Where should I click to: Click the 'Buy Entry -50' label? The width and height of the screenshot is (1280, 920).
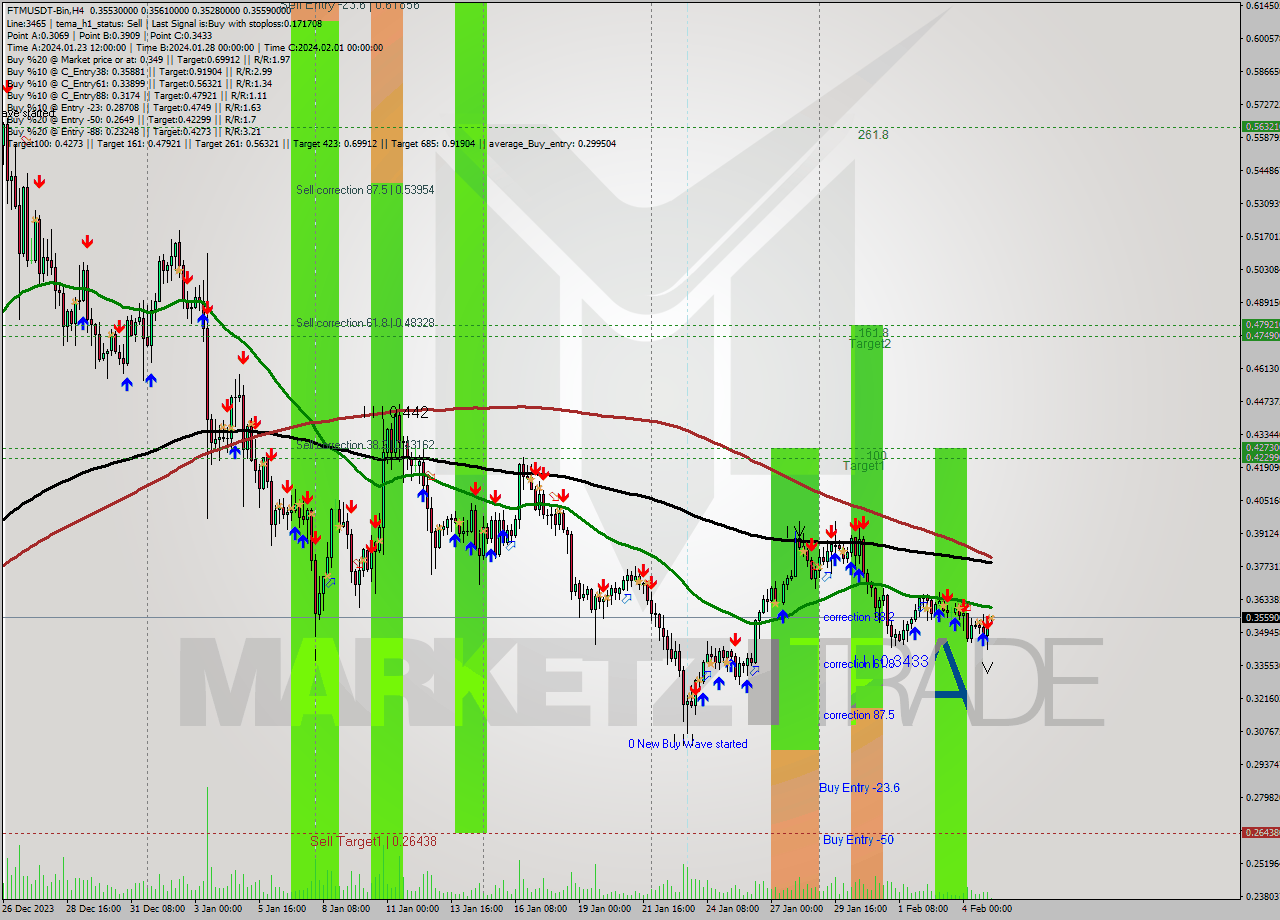(x=858, y=840)
